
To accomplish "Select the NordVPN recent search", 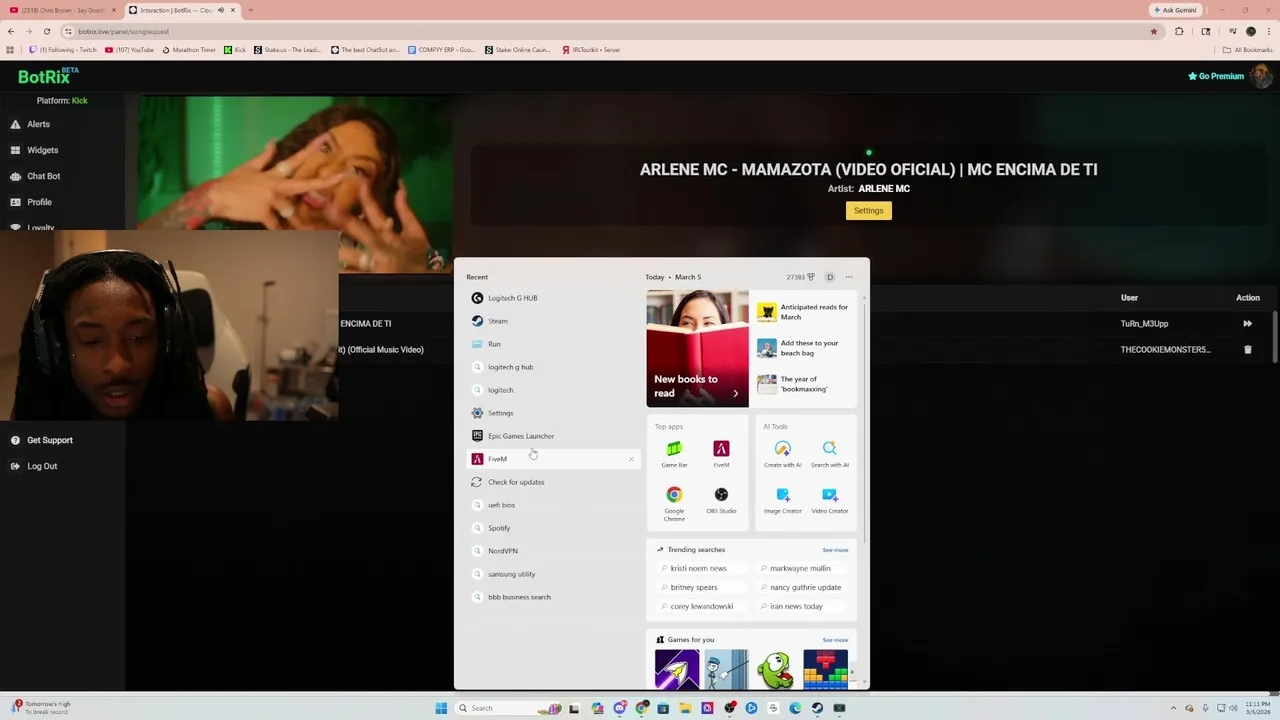I will pos(552,551).
